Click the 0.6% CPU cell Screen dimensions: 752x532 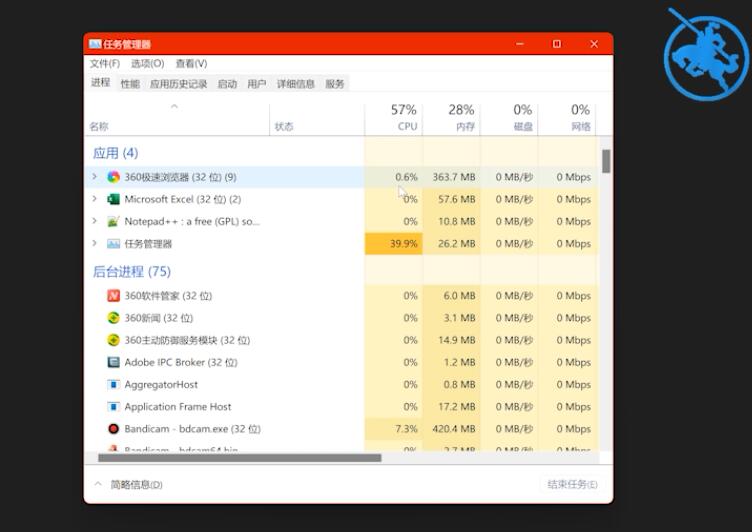click(394, 177)
